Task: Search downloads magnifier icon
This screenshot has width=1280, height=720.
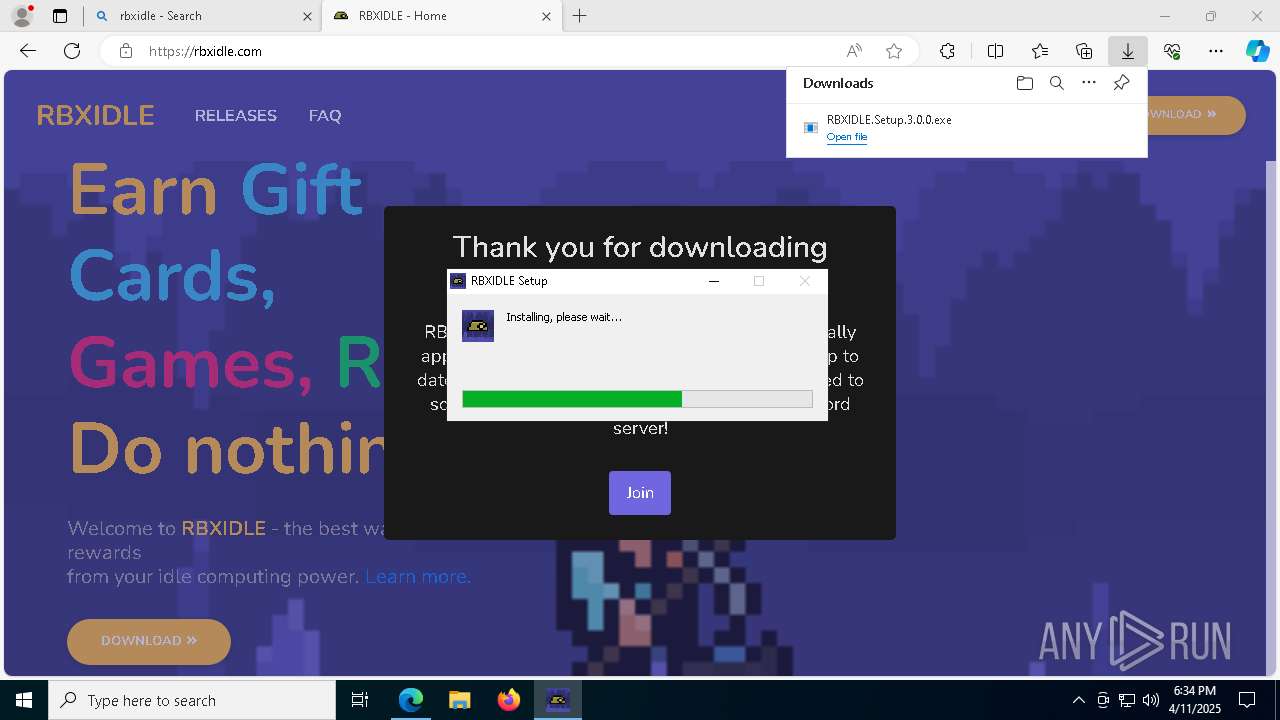Action: coord(1056,83)
